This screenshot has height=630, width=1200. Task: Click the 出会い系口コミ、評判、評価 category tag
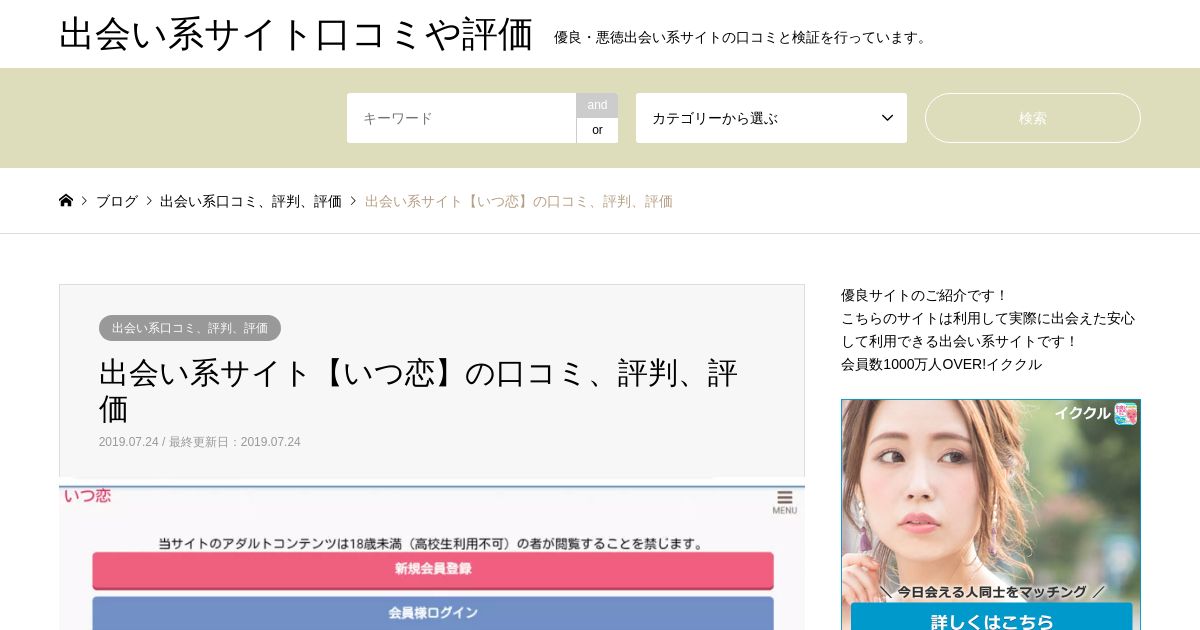pyautogui.click(x=190, y=328)
